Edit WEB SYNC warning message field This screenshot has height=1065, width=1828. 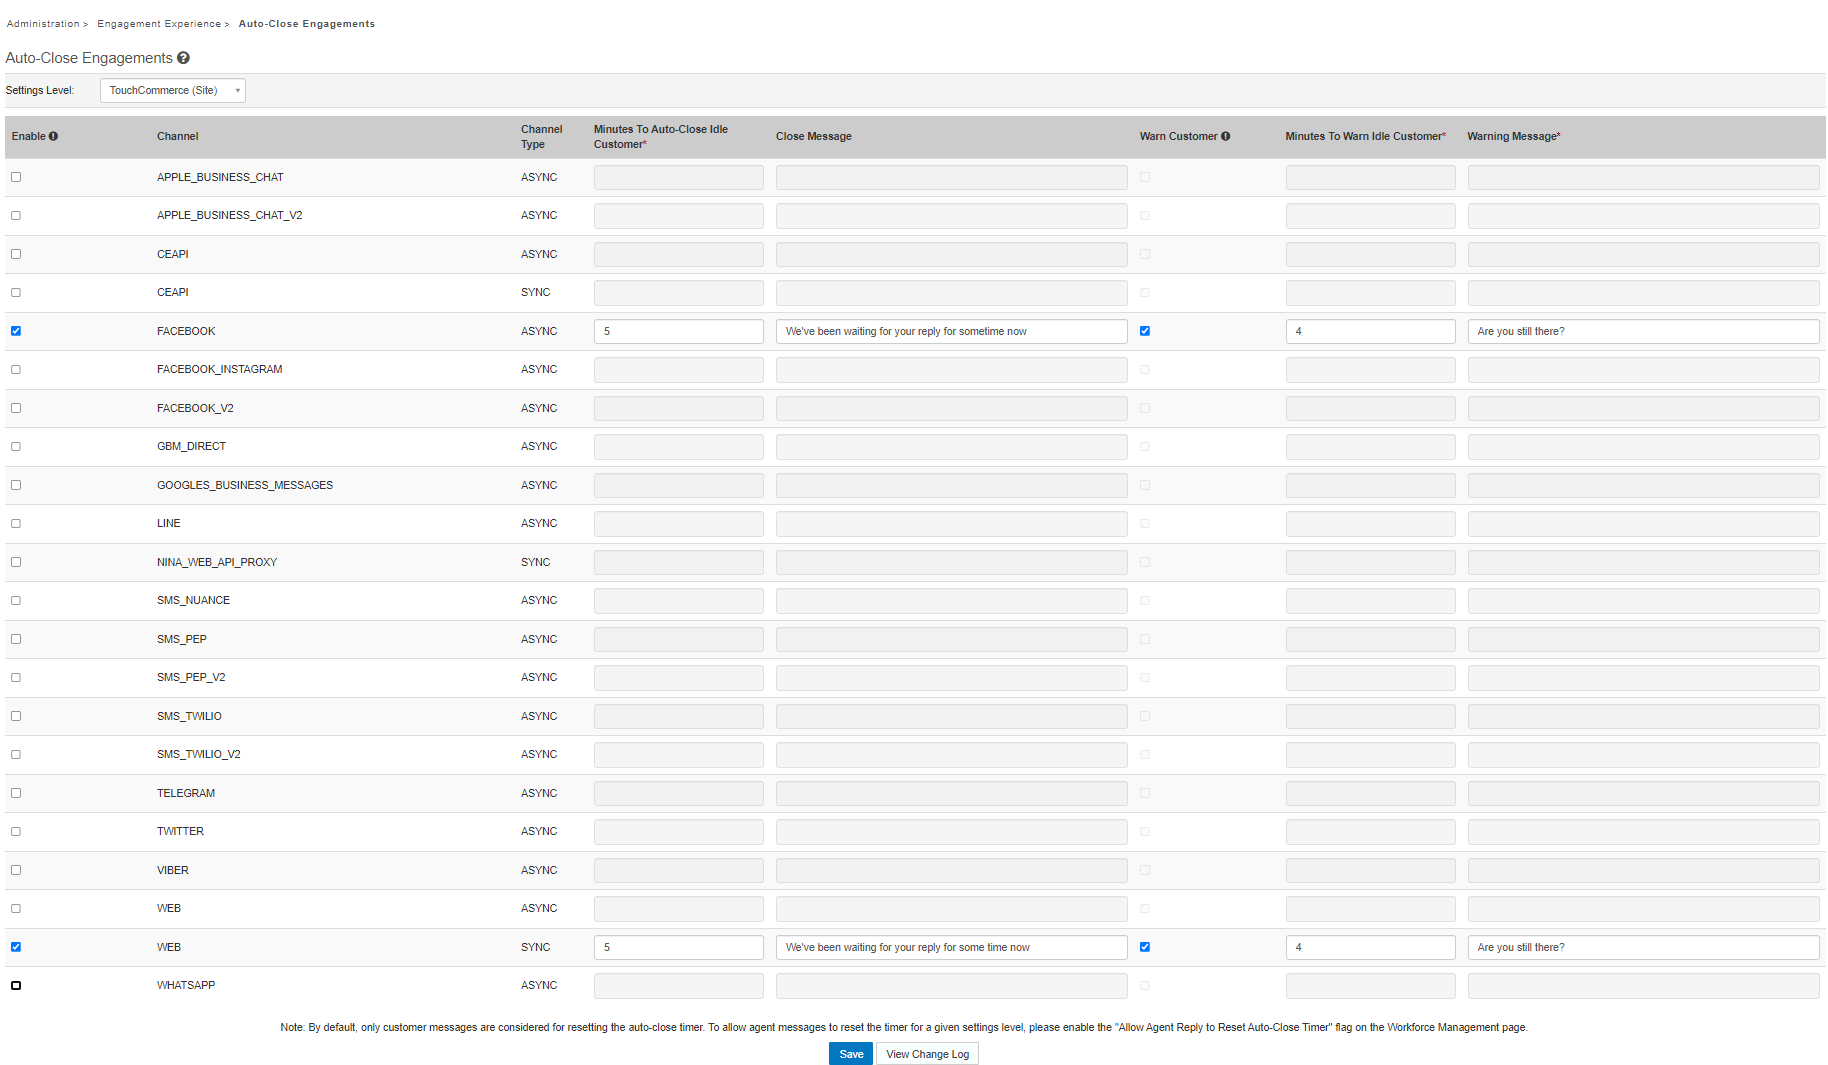(x=1642, y=947)
